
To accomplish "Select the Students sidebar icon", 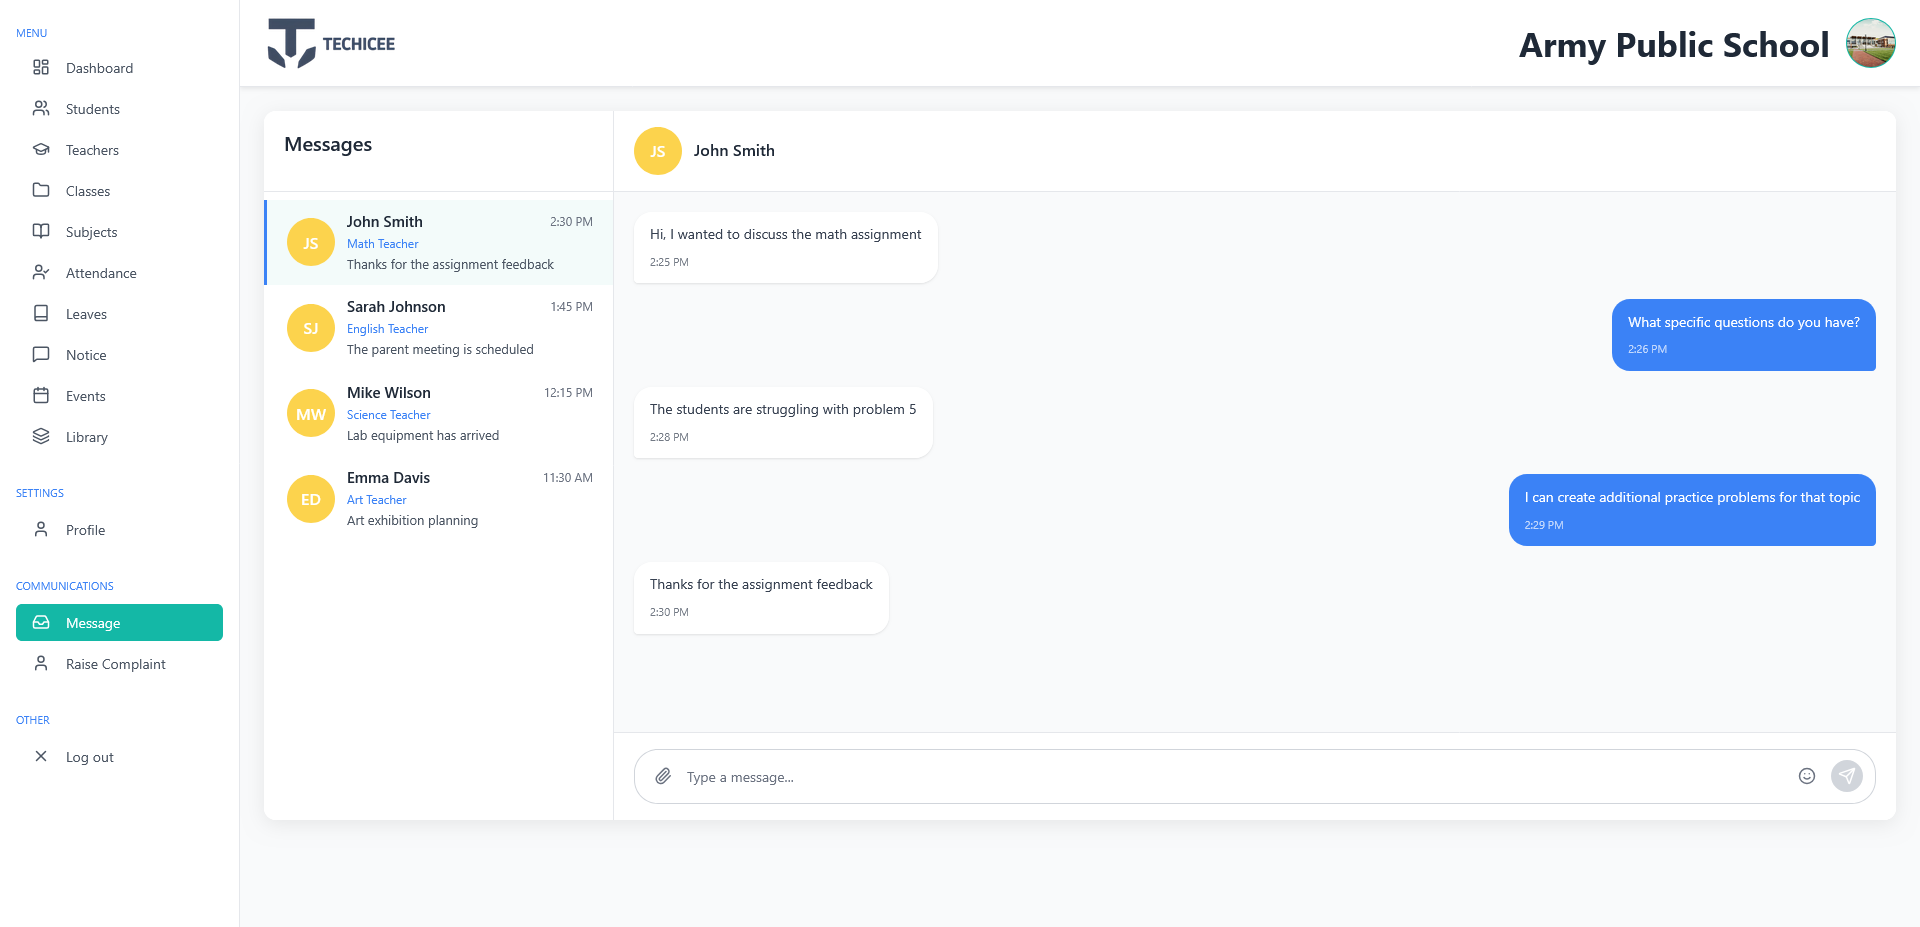I will click(x=41, y=108).
